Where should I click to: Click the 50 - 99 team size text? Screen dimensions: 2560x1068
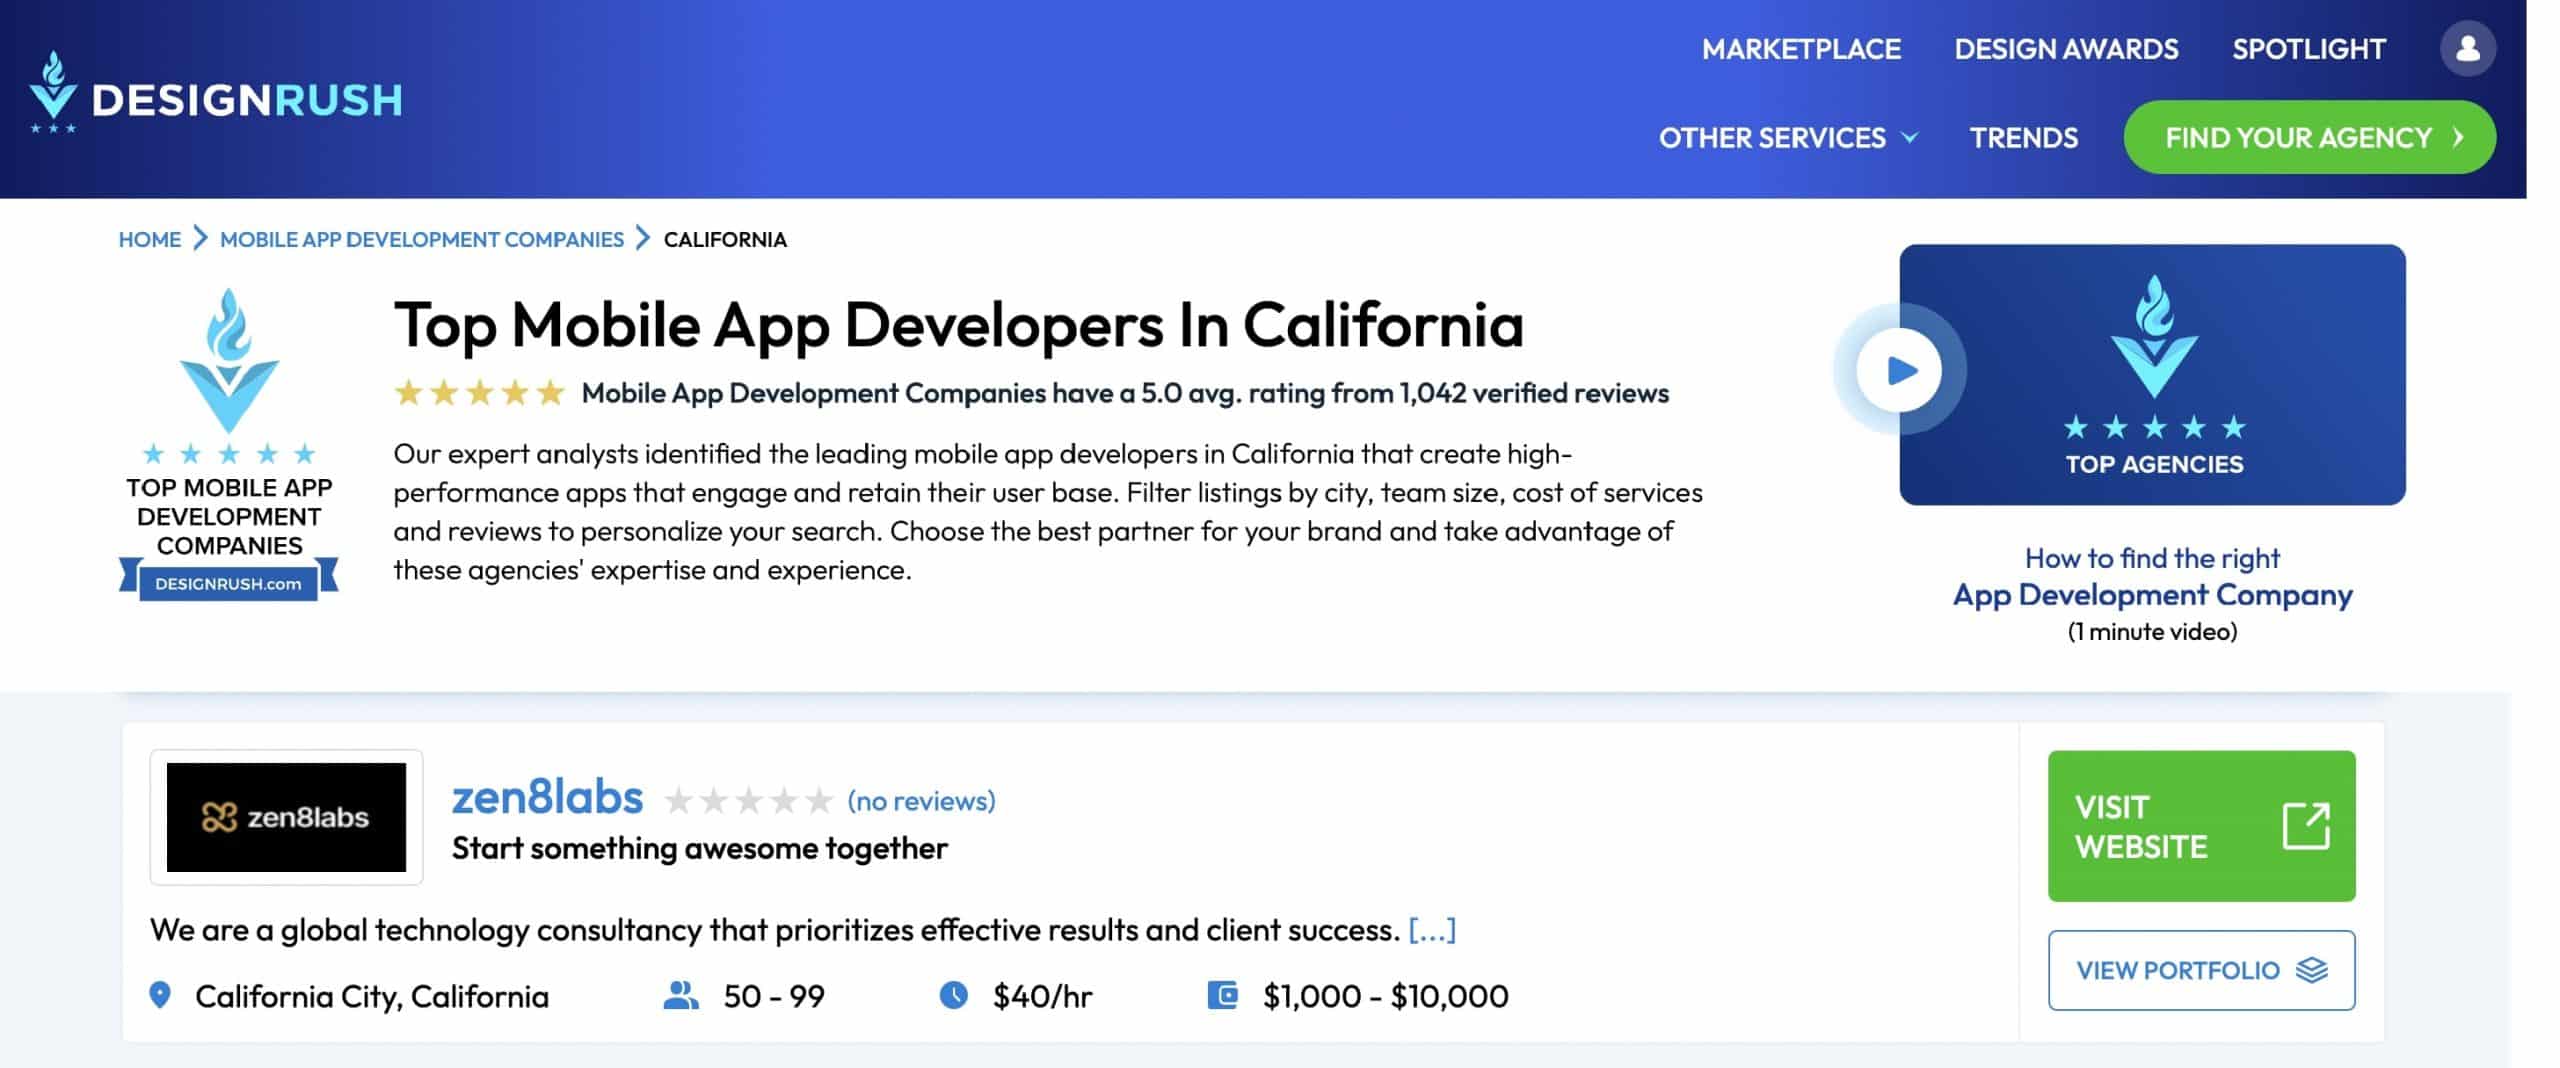point(774,996)
